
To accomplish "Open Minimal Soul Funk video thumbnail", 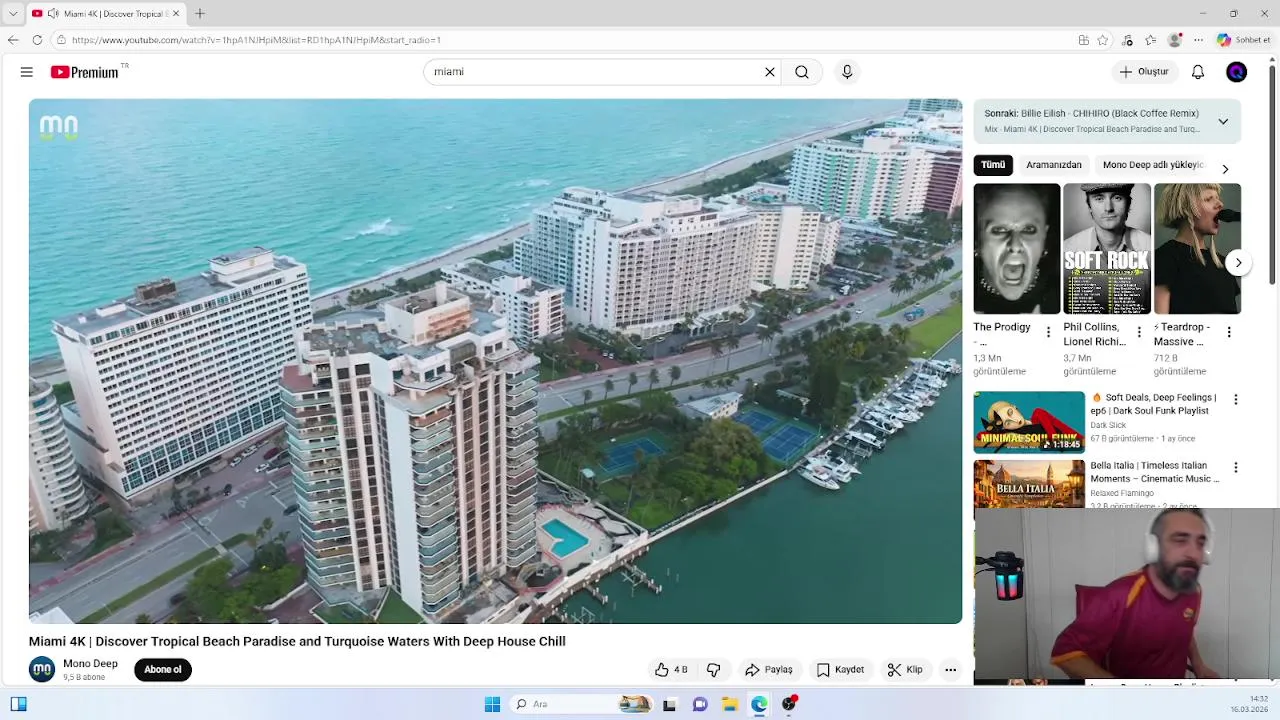I will pos(1029,423).
